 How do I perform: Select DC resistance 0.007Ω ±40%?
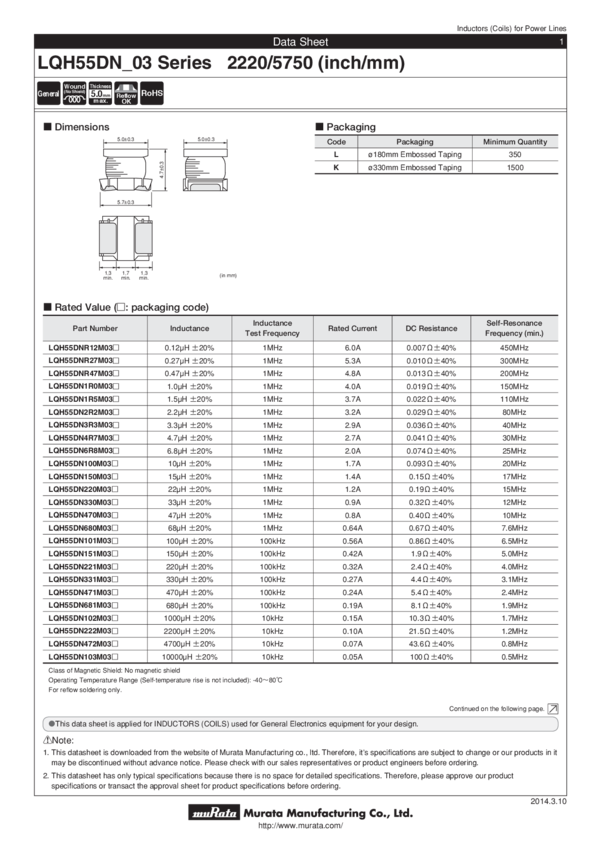point(431,348)
